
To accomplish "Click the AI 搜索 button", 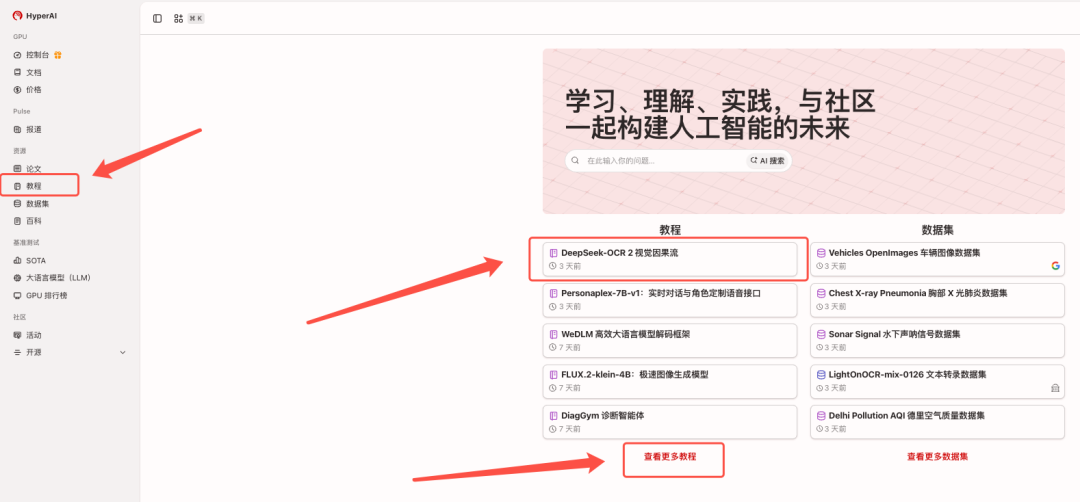I will click(767, 160).
